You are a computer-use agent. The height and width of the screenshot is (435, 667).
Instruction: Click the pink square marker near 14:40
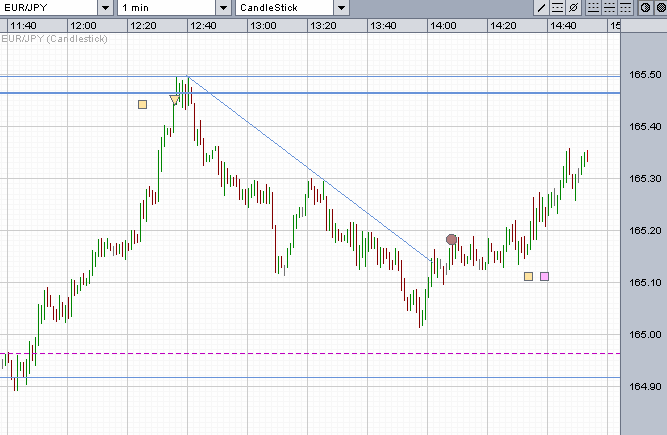(x=544, y=277)
